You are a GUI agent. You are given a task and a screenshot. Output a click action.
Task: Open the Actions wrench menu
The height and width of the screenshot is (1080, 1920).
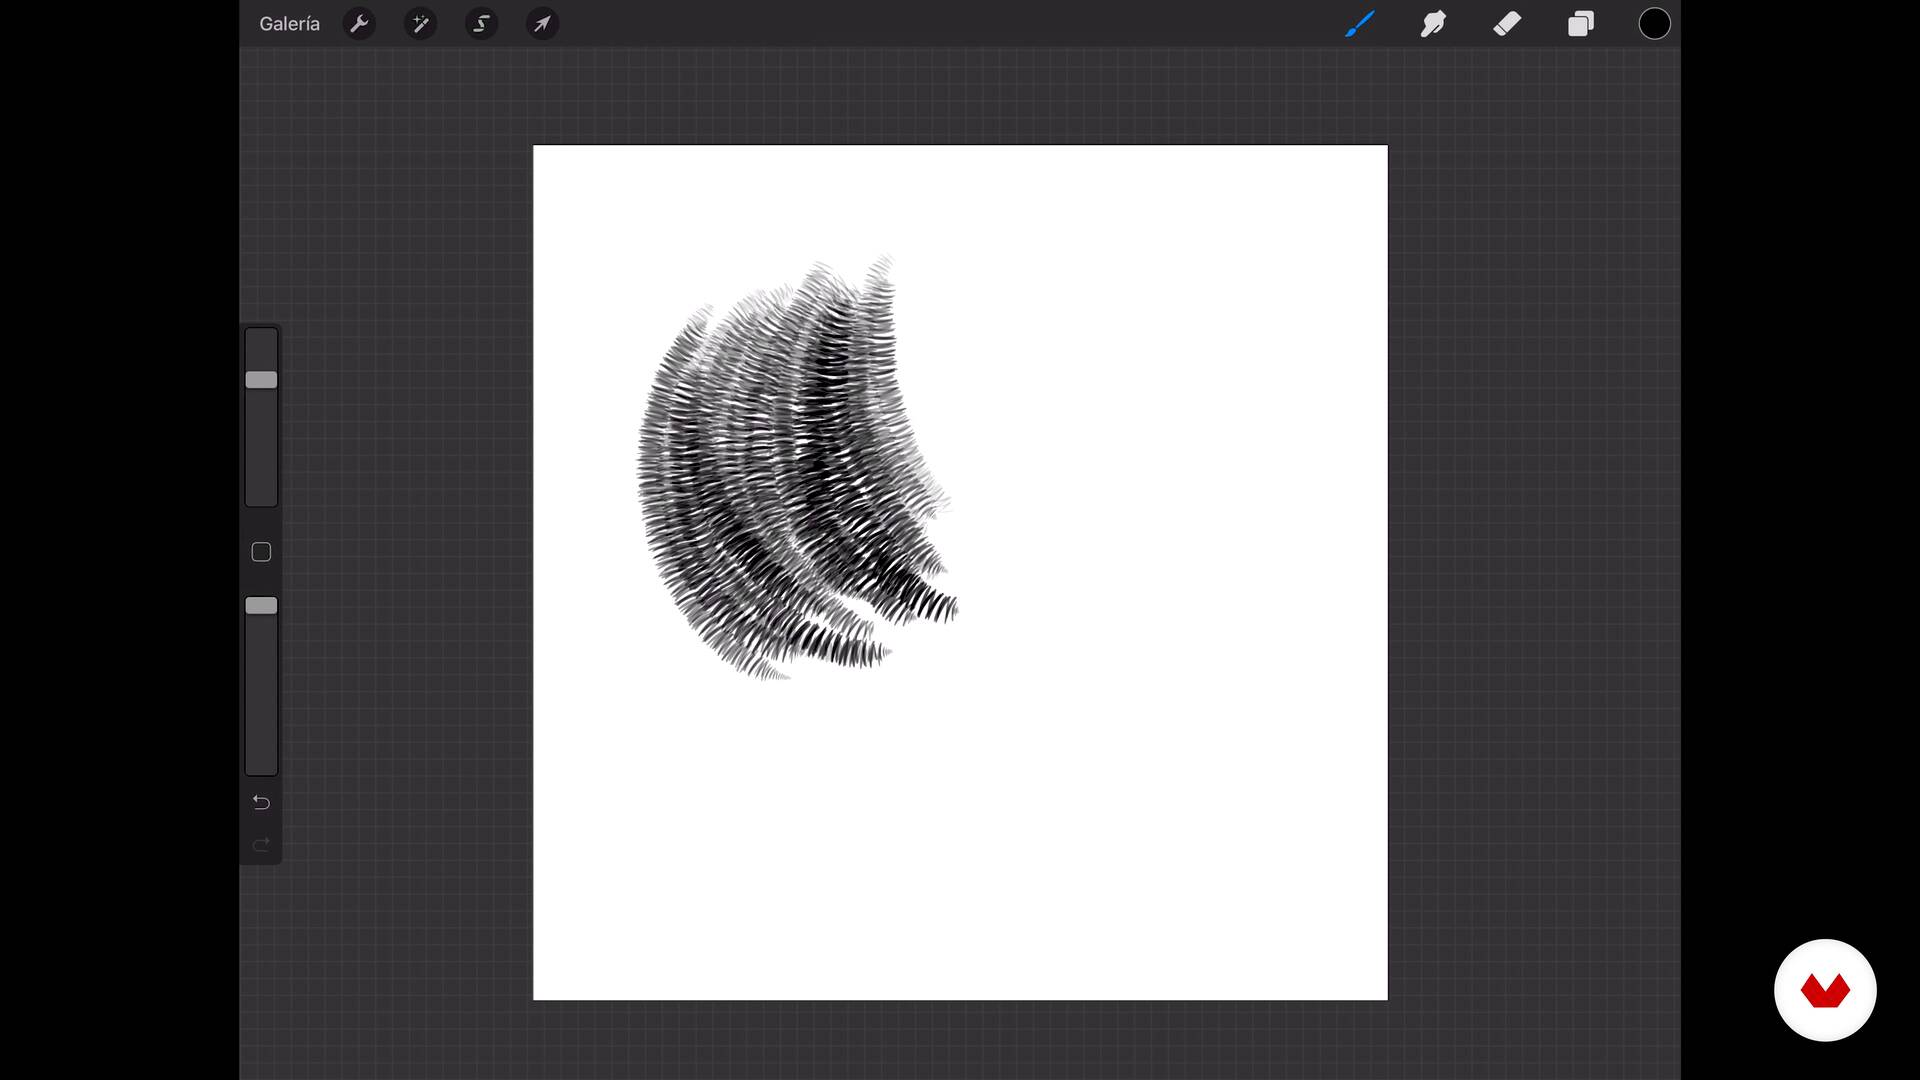point(359,24)
